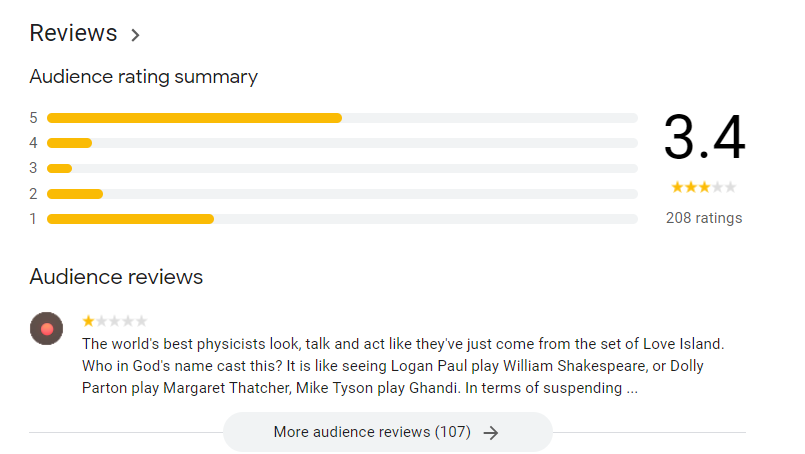Select the 3-star rating bar
This screenshot has width=805, height=454.
pos(342,168)
